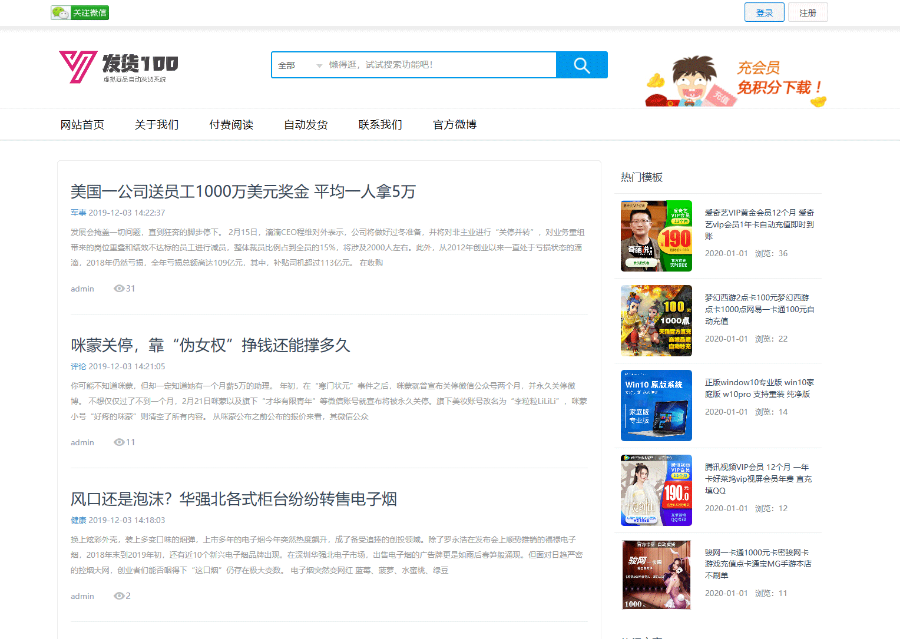Image resolution: width=900 pixels, height=639 pixels.
Task: Click eye view-count icon beside 31
Action: (x=119, y=288)
